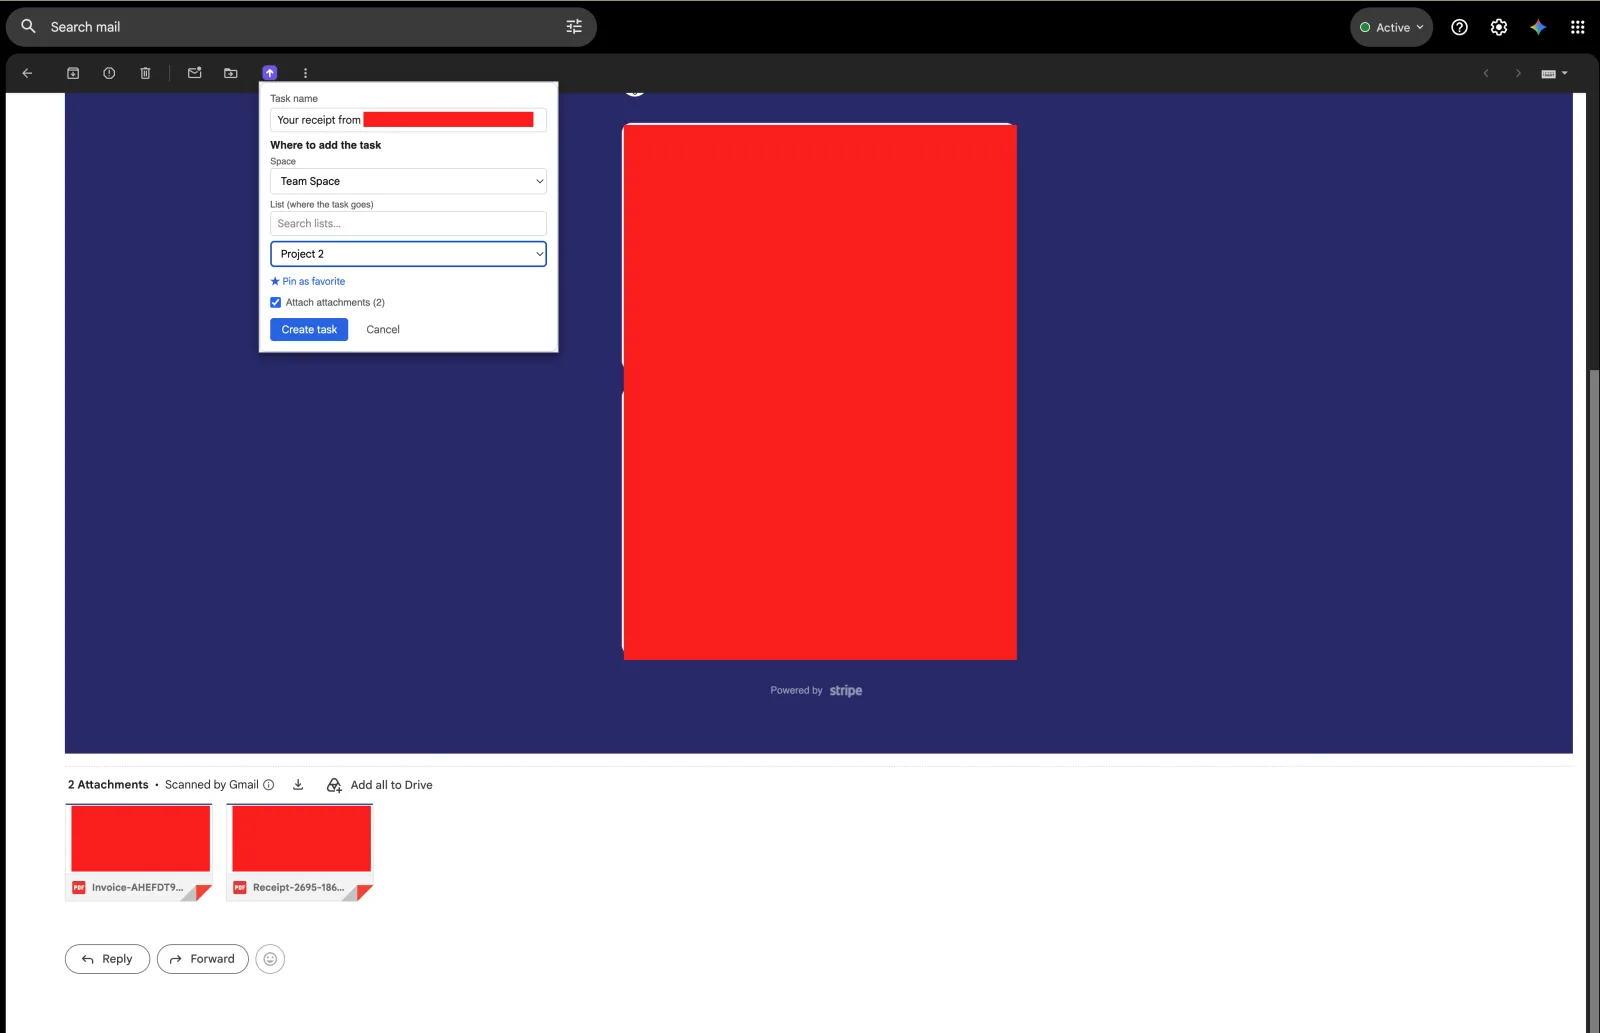Uncheck Attach attachments (2) checkbox

pos(276,302)
